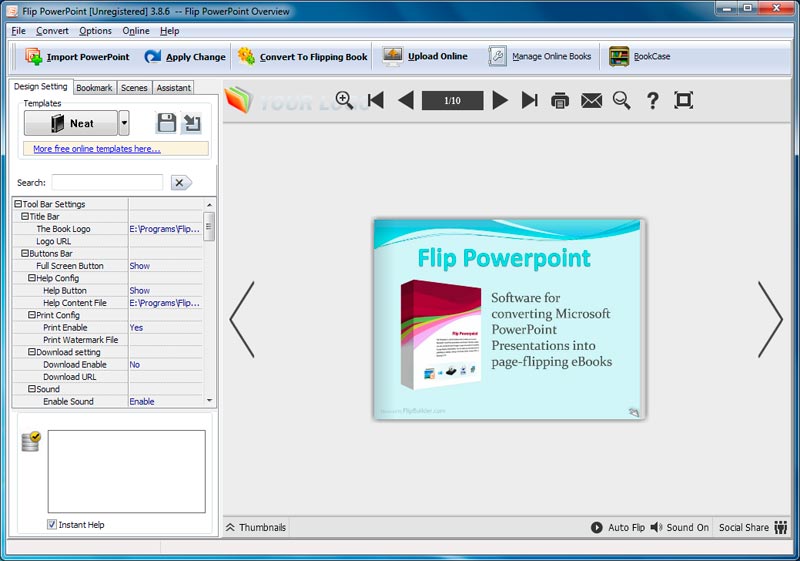Go to previous page with the left triangle
Image resolution: width=800 pixels, height=561 pixels.
(x=406, y=100)
